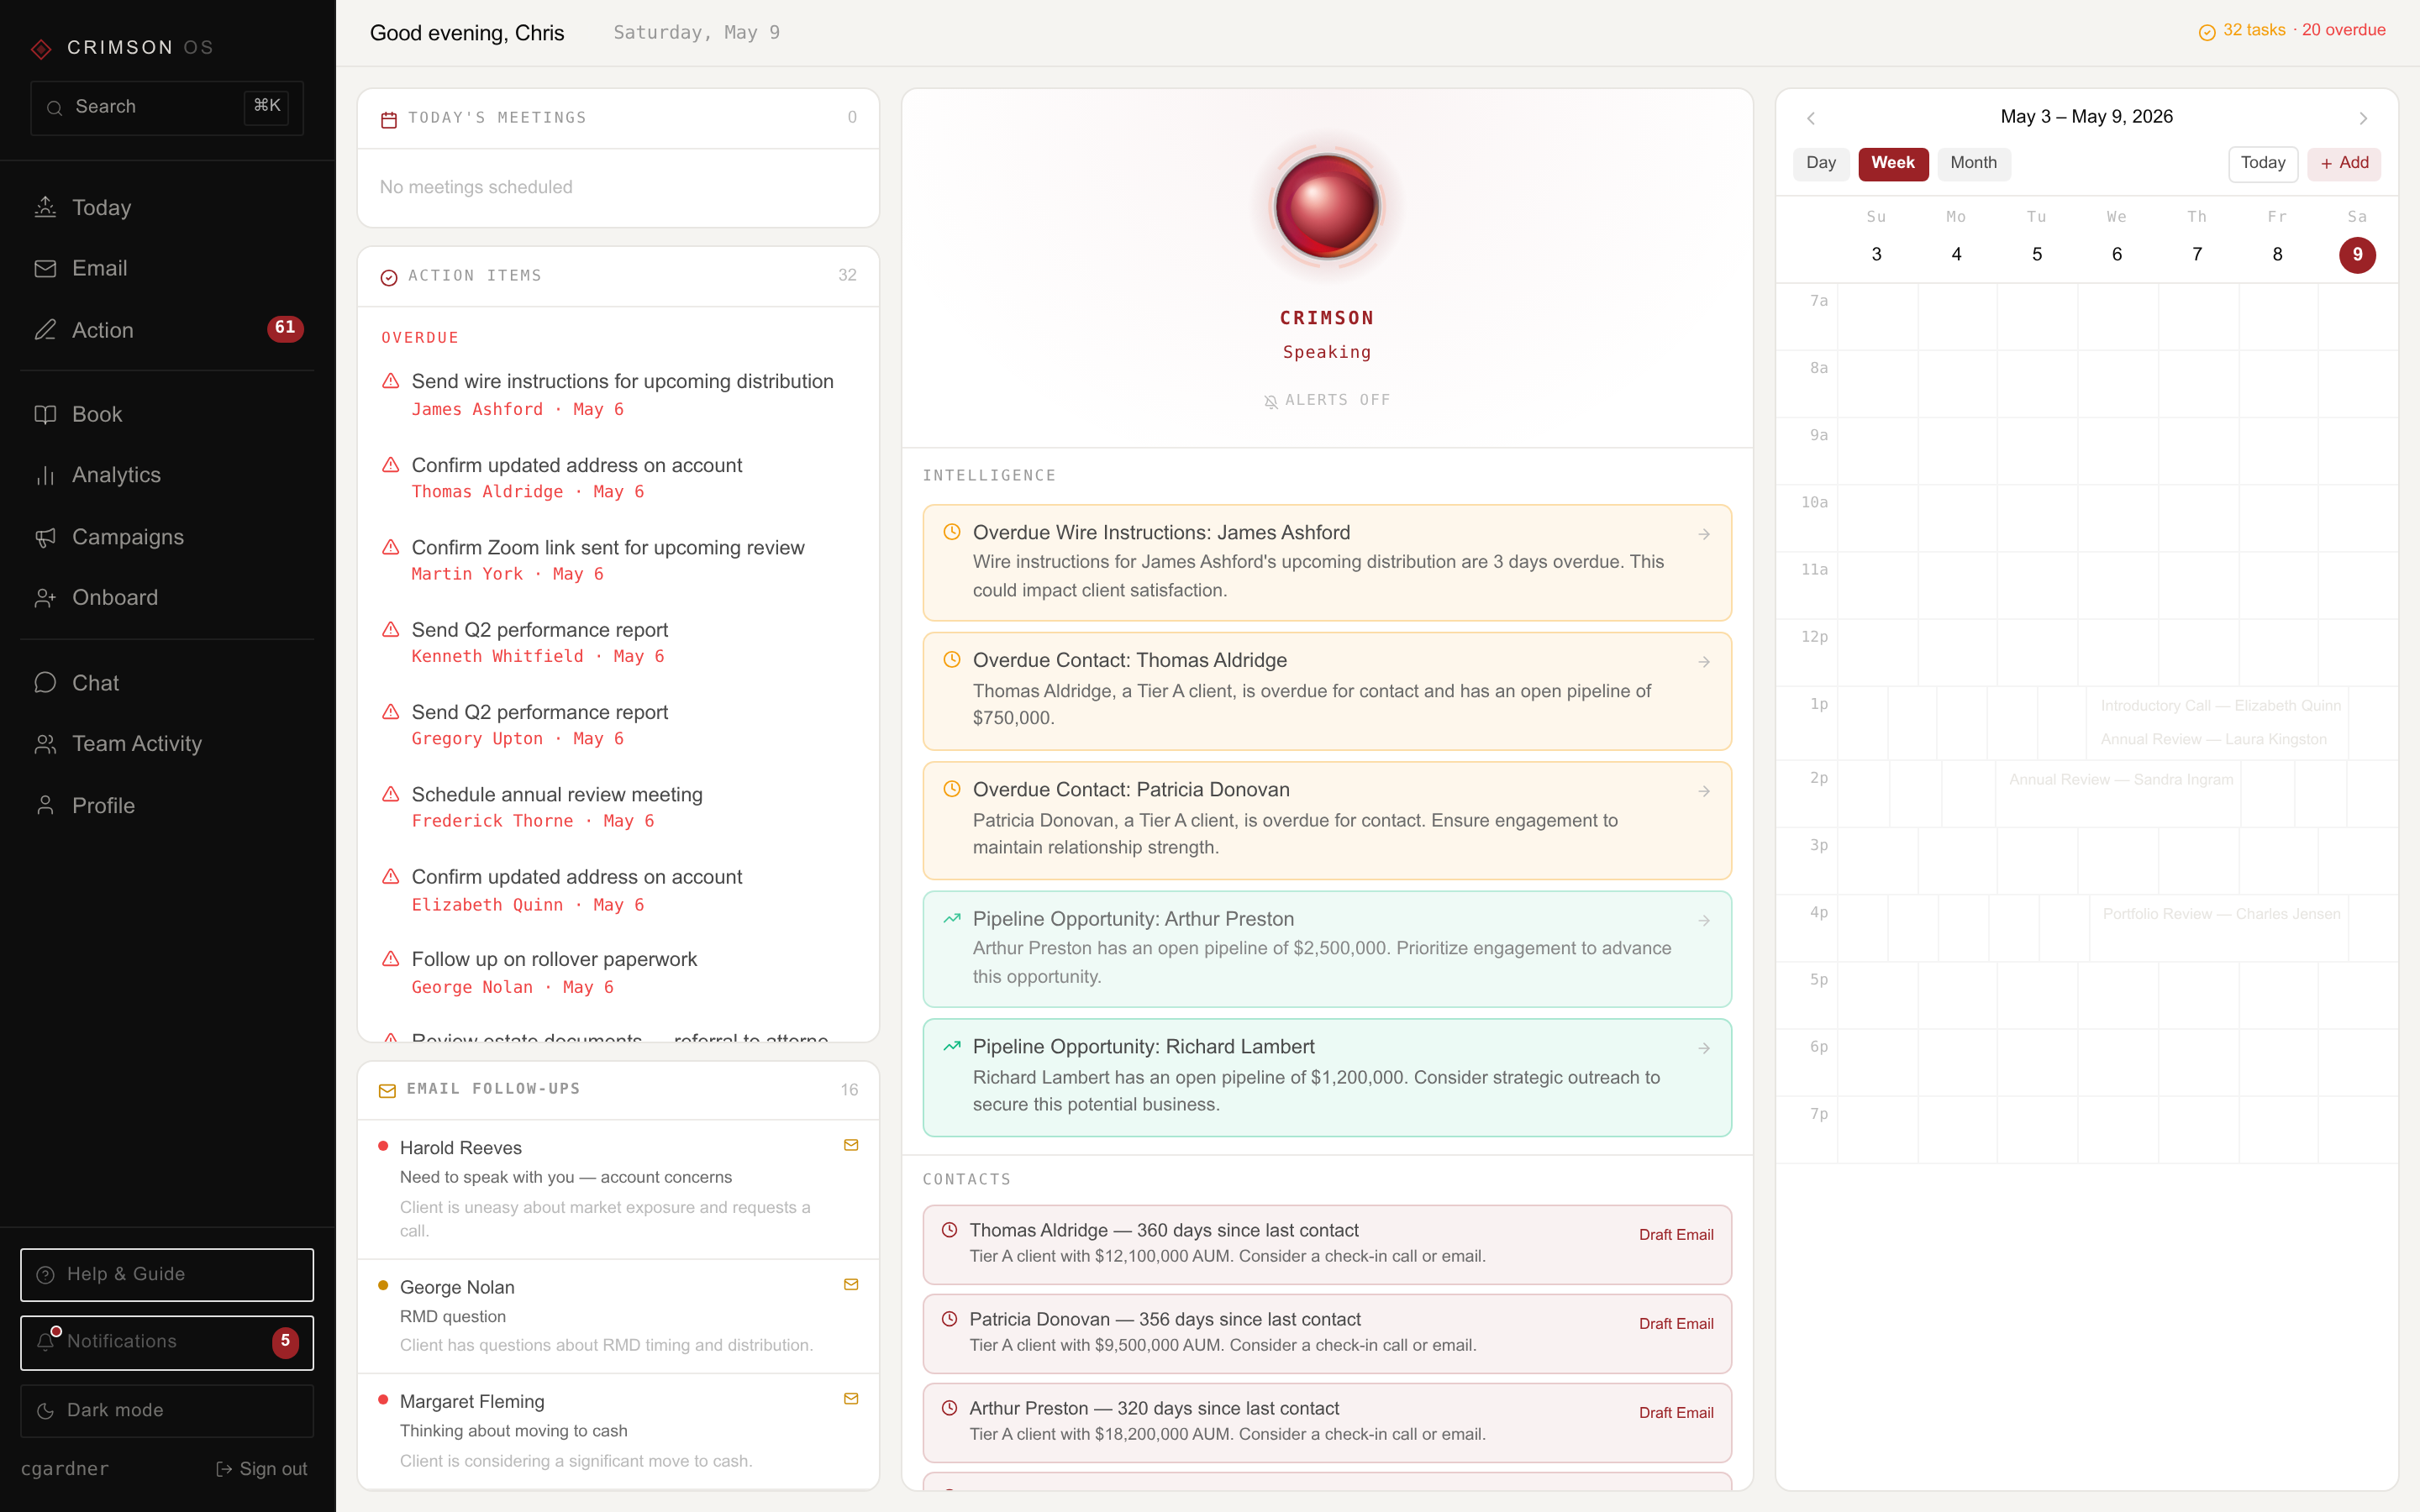
Task: Expand Overdue Wire Instructions James Ashford arrow
Action: pyautogui.click(x=1704, y=534)
